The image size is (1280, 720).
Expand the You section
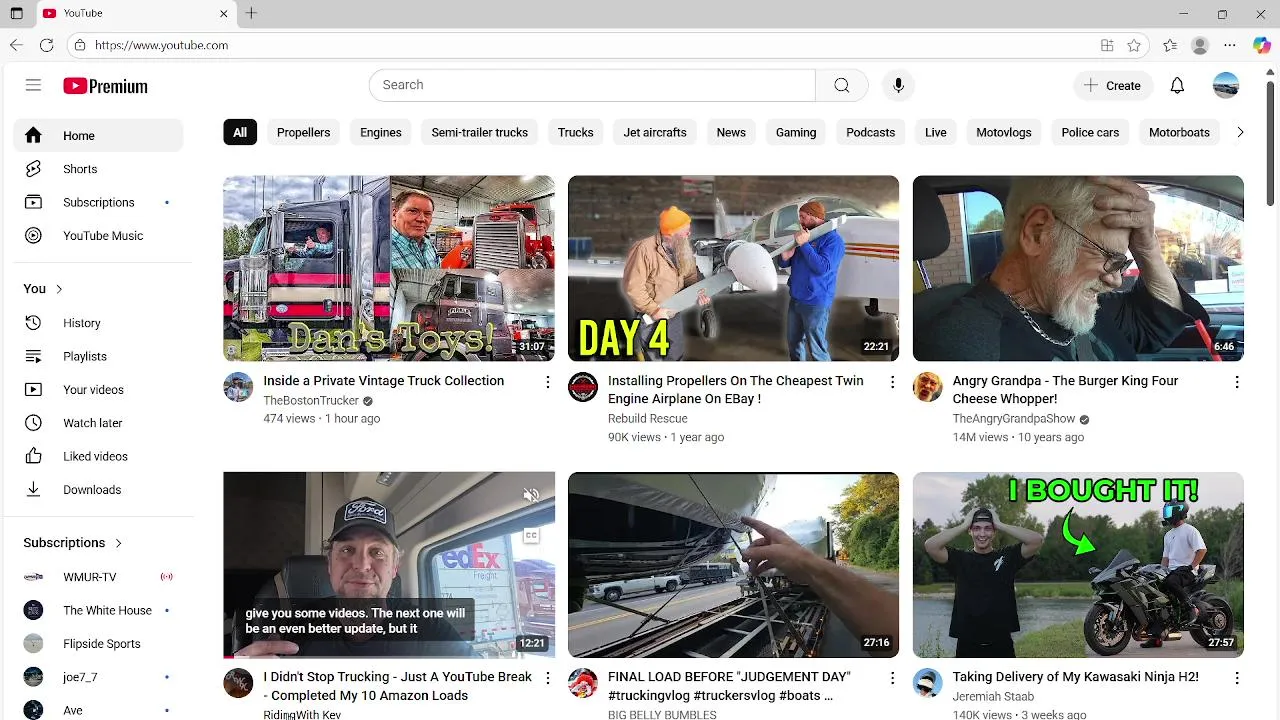pyautogui.click(x=44, y=289)
